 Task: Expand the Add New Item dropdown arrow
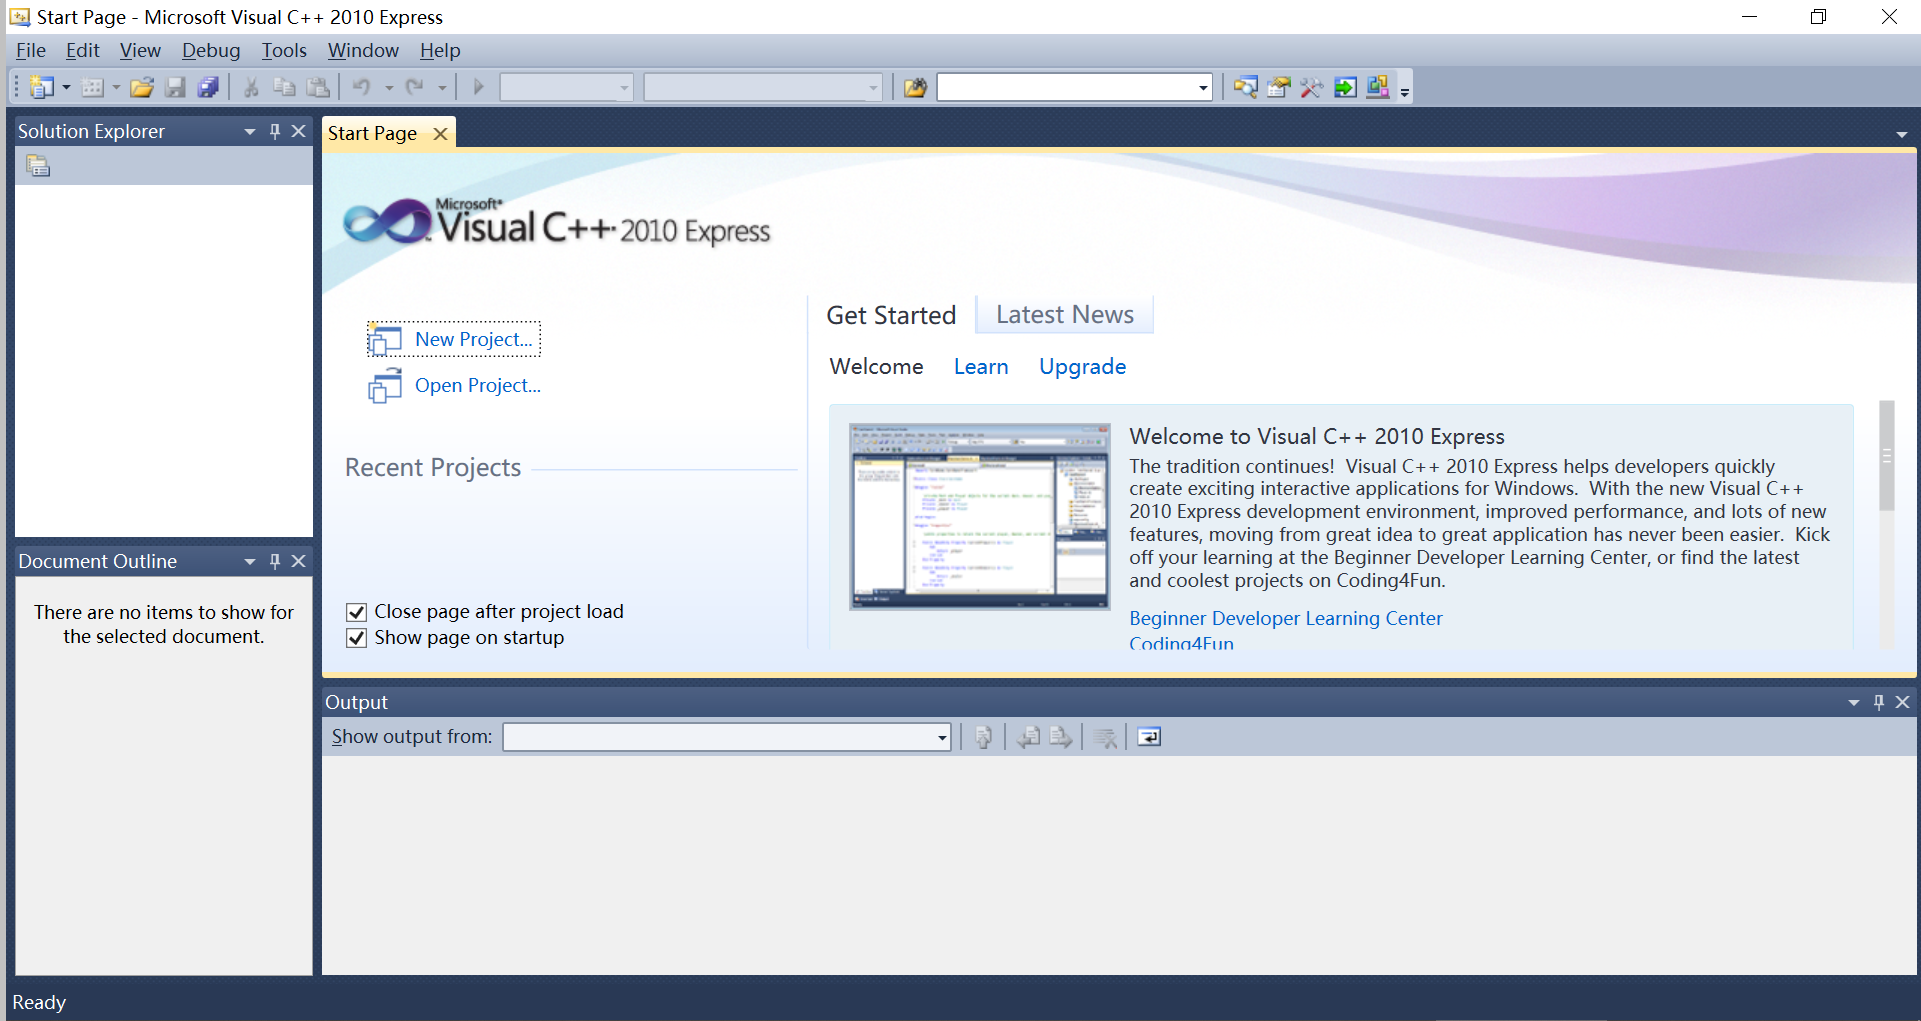pyautogui.click(x=116, y=88)
